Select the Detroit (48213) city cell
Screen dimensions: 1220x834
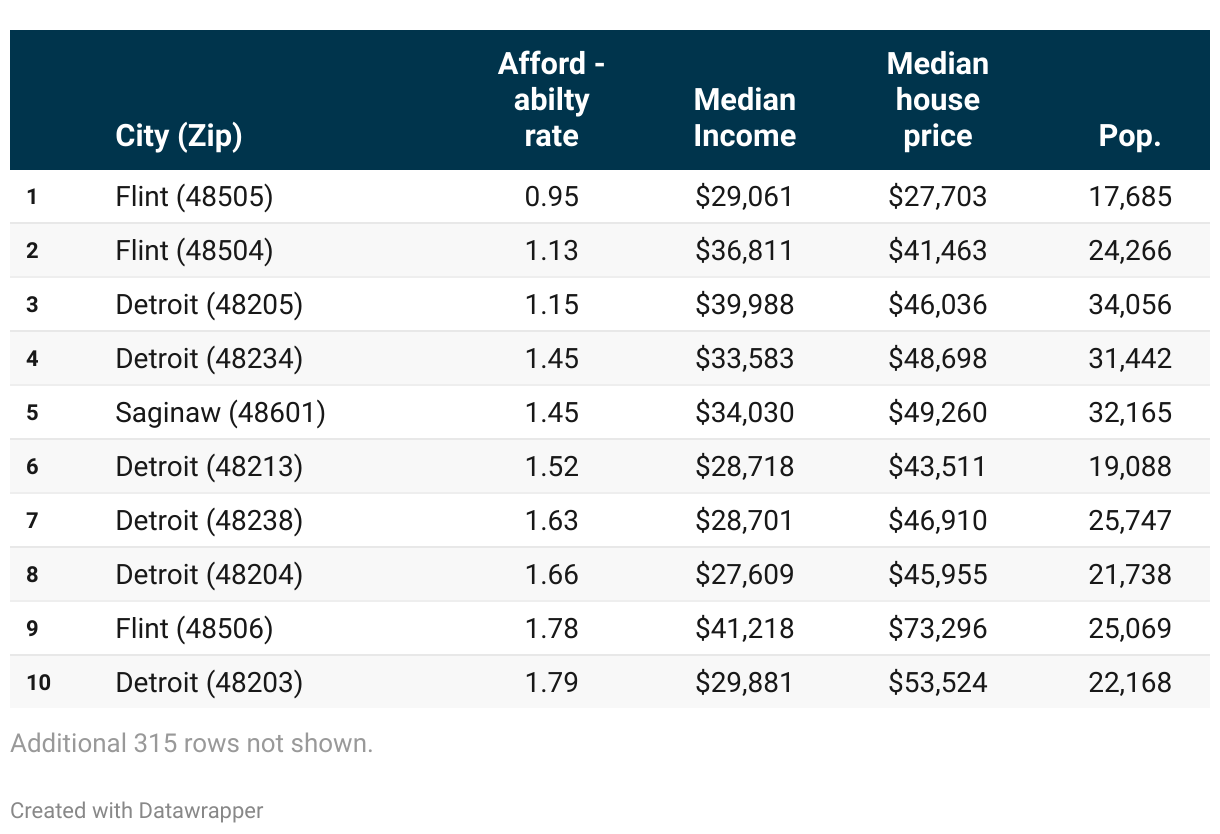pos(209,466)
